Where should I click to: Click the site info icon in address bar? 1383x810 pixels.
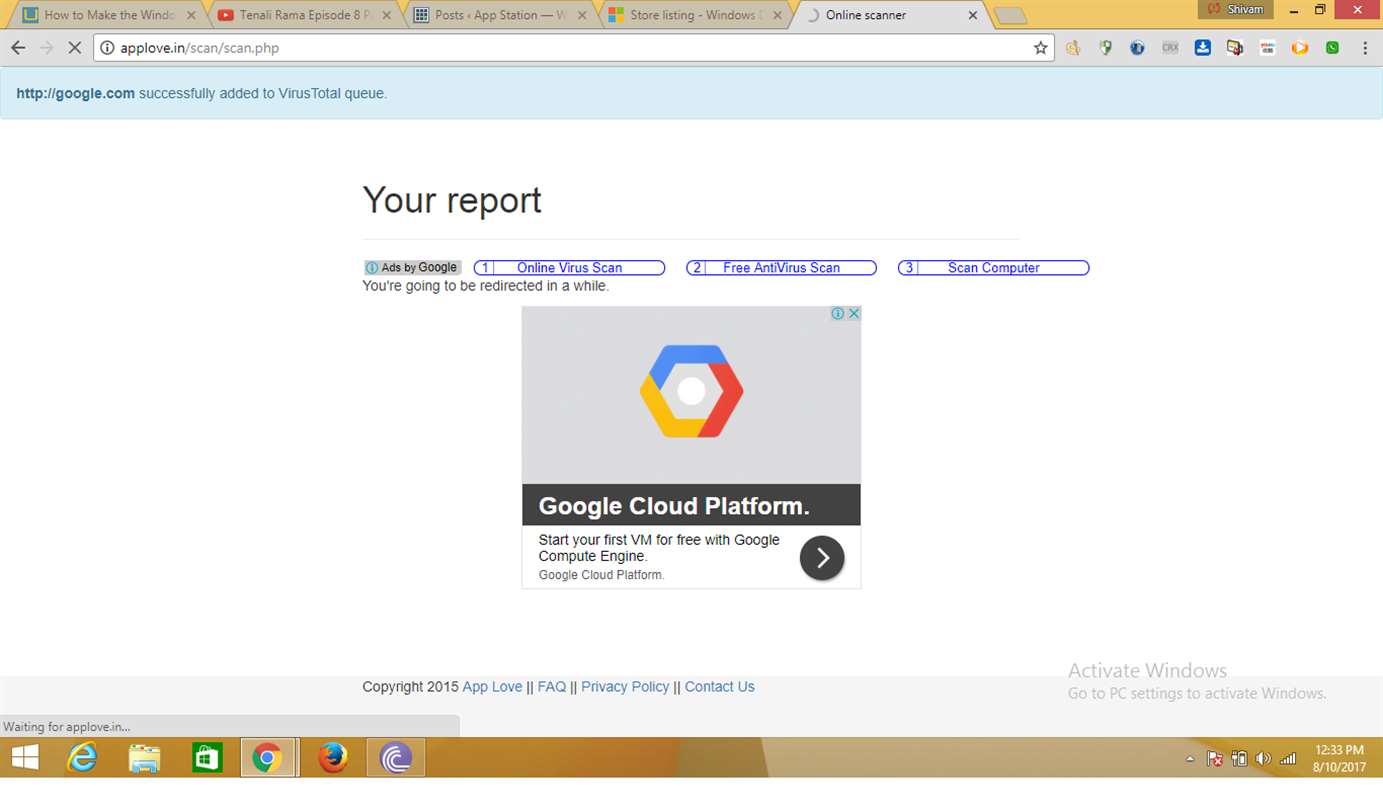pos(108,48)
